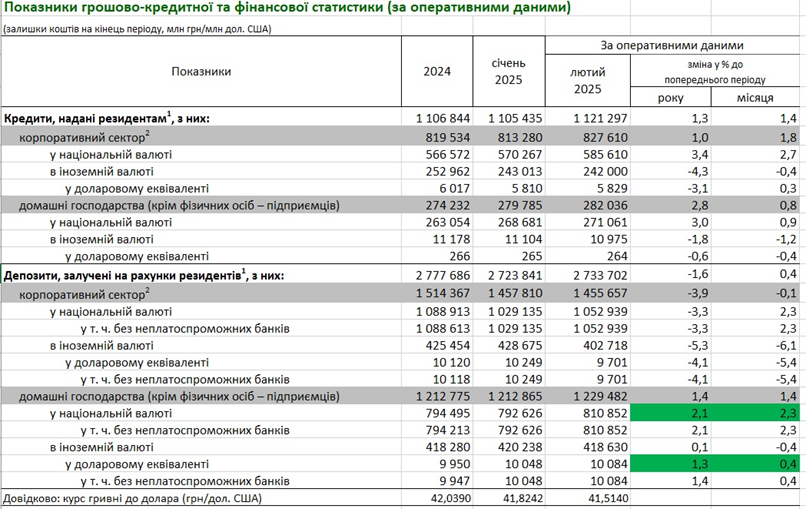This screenshot has width=806, height=509.
Task: Click the table title about грошово-кредитної статистики
Action: (x=287, y=9)
